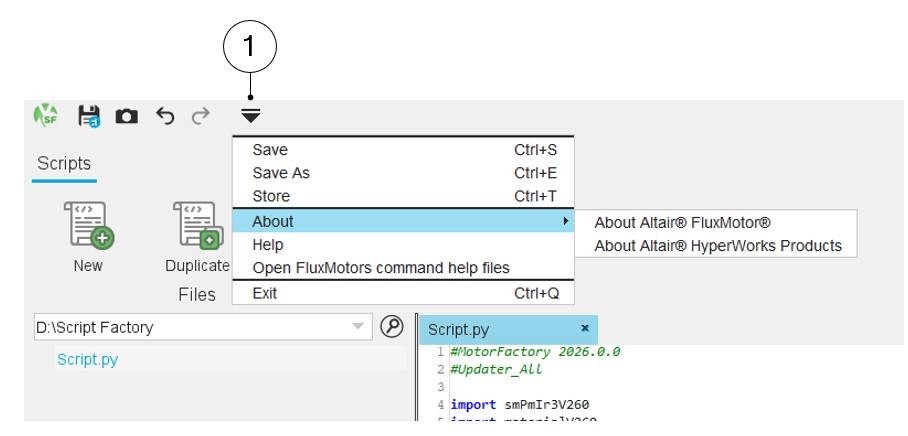Click the Script Factory logo icon

[x=45, y=116]
